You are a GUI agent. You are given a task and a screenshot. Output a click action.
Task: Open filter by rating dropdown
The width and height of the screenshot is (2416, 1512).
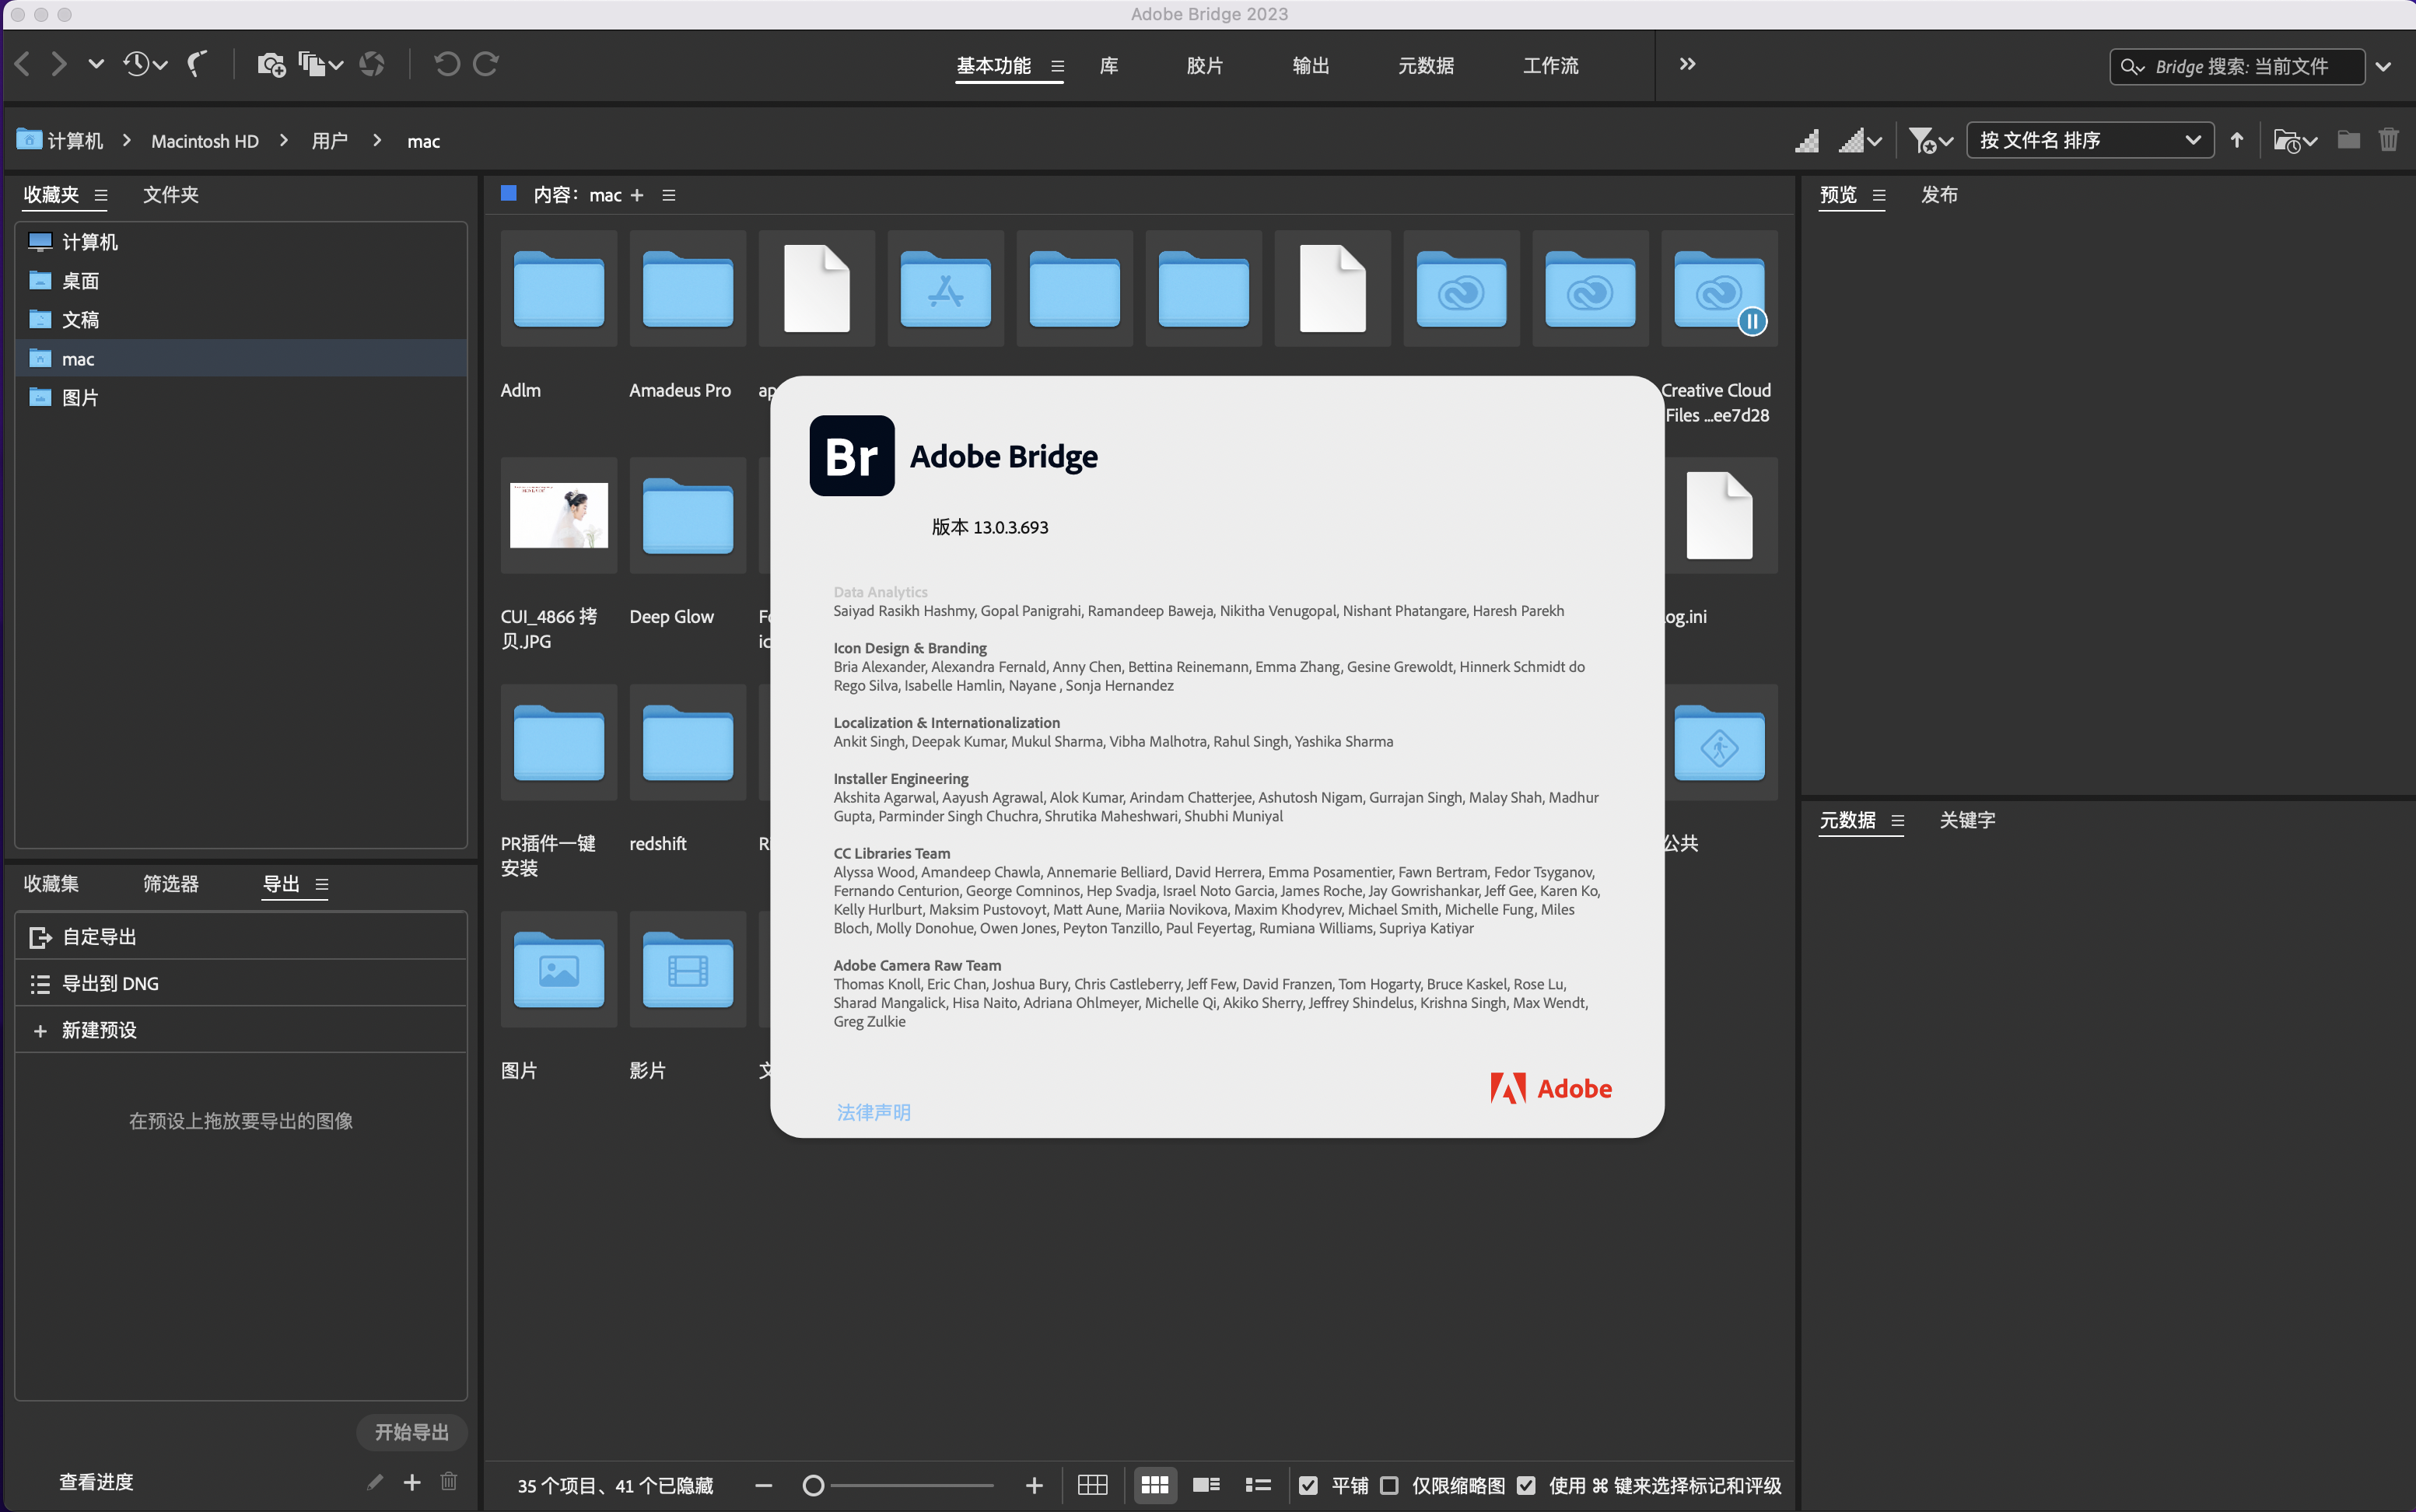(x=1930, y=140)
